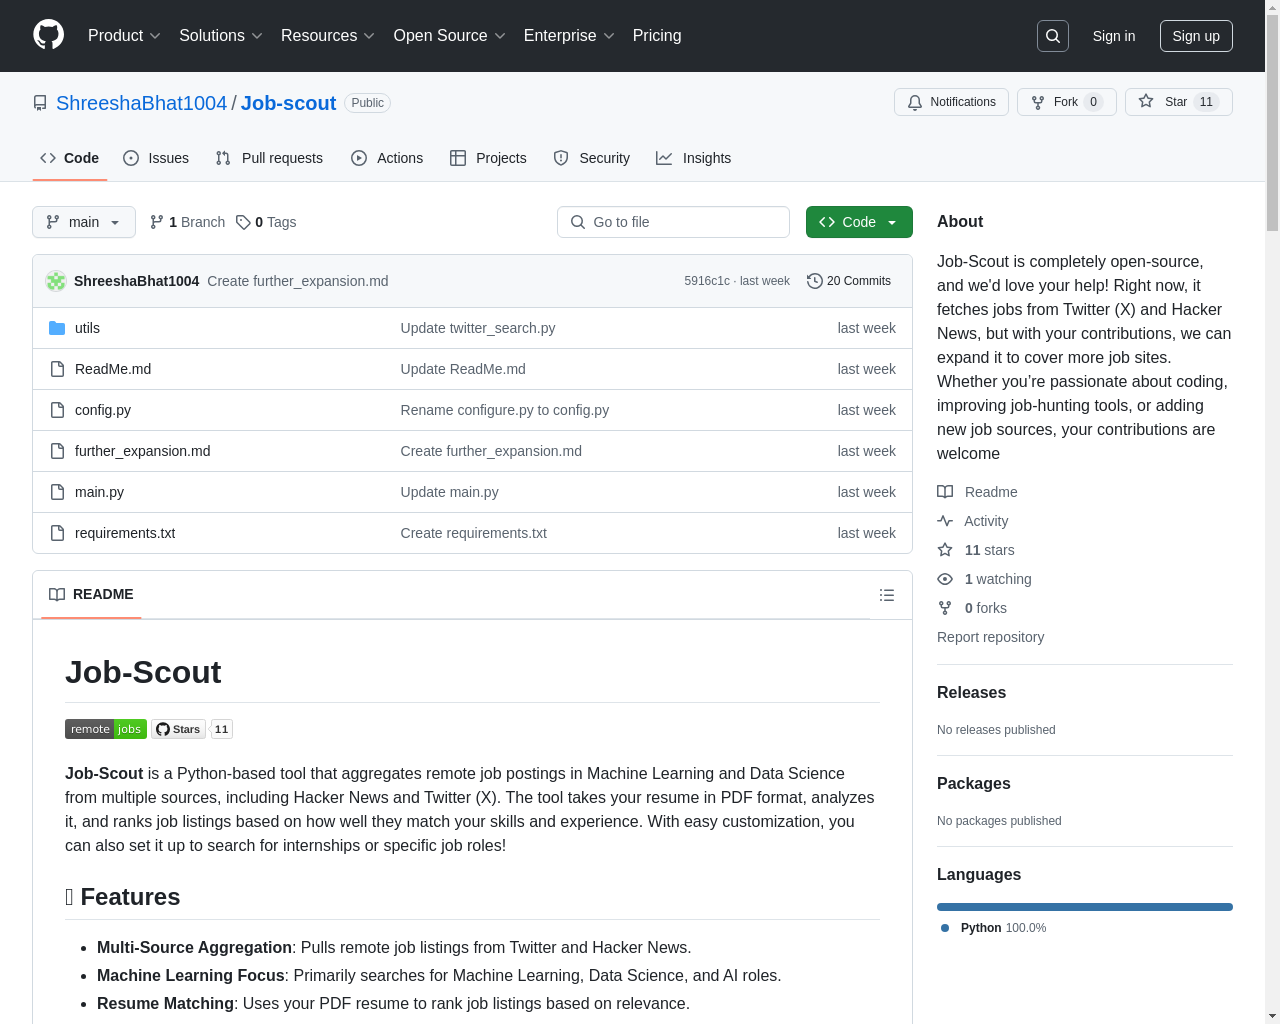Click the watching eye icon
Image resolution: width=1280 pixels, height=1024 pixels.
point(945,579)
